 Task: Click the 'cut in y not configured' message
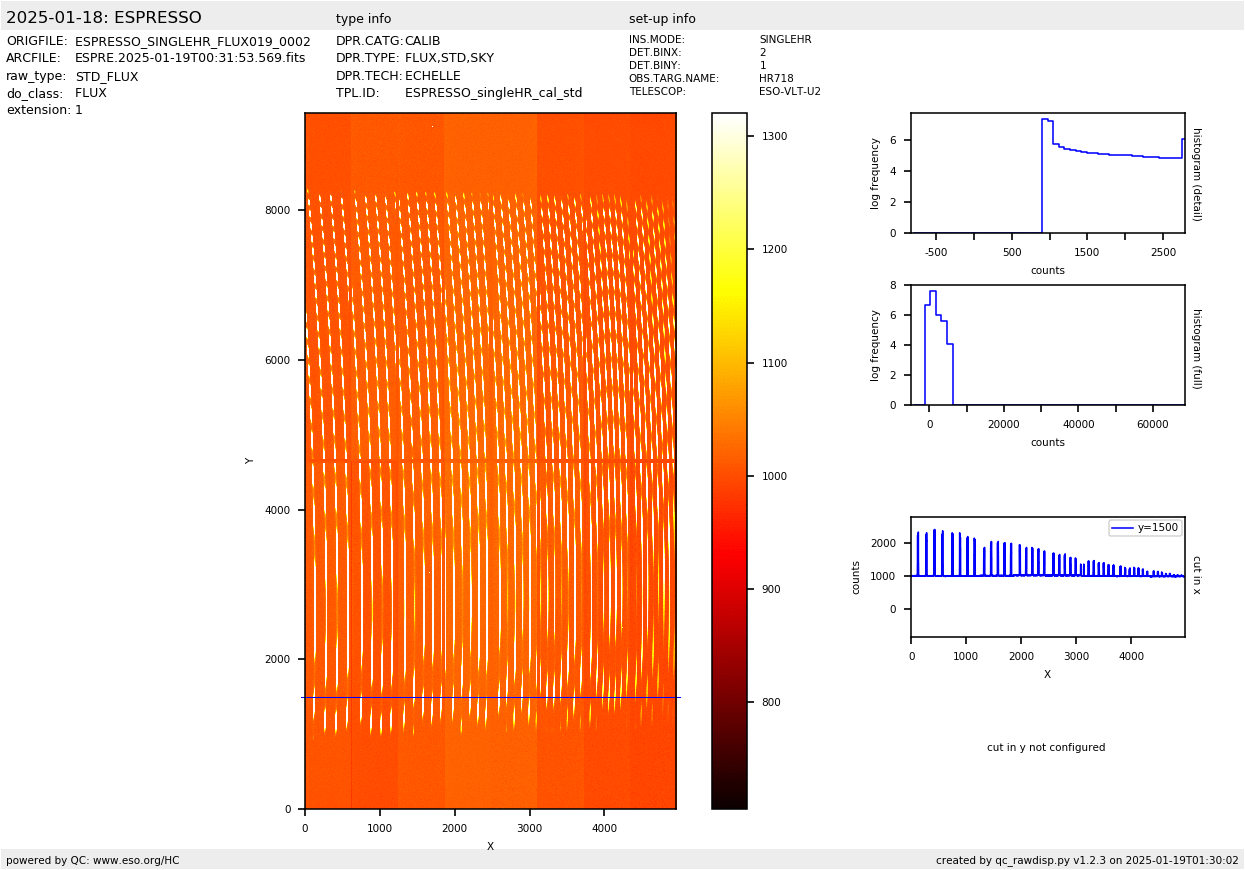point(1046,748)
